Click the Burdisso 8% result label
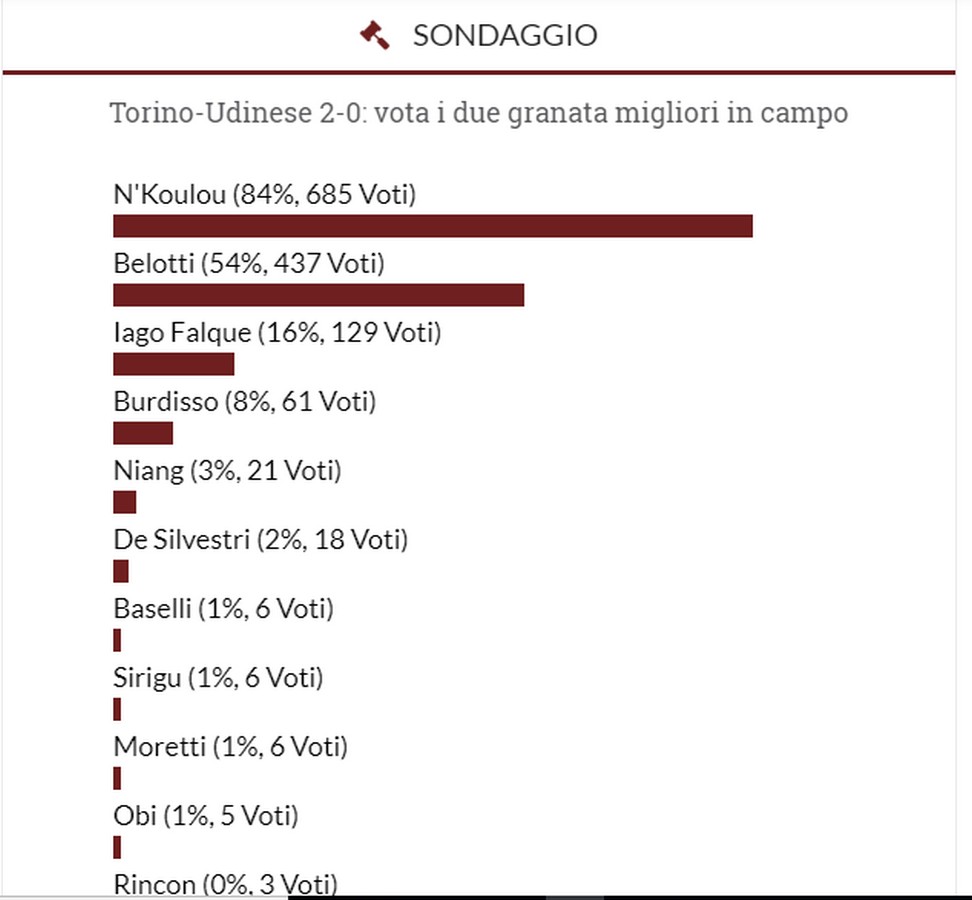 click(245, 402)
